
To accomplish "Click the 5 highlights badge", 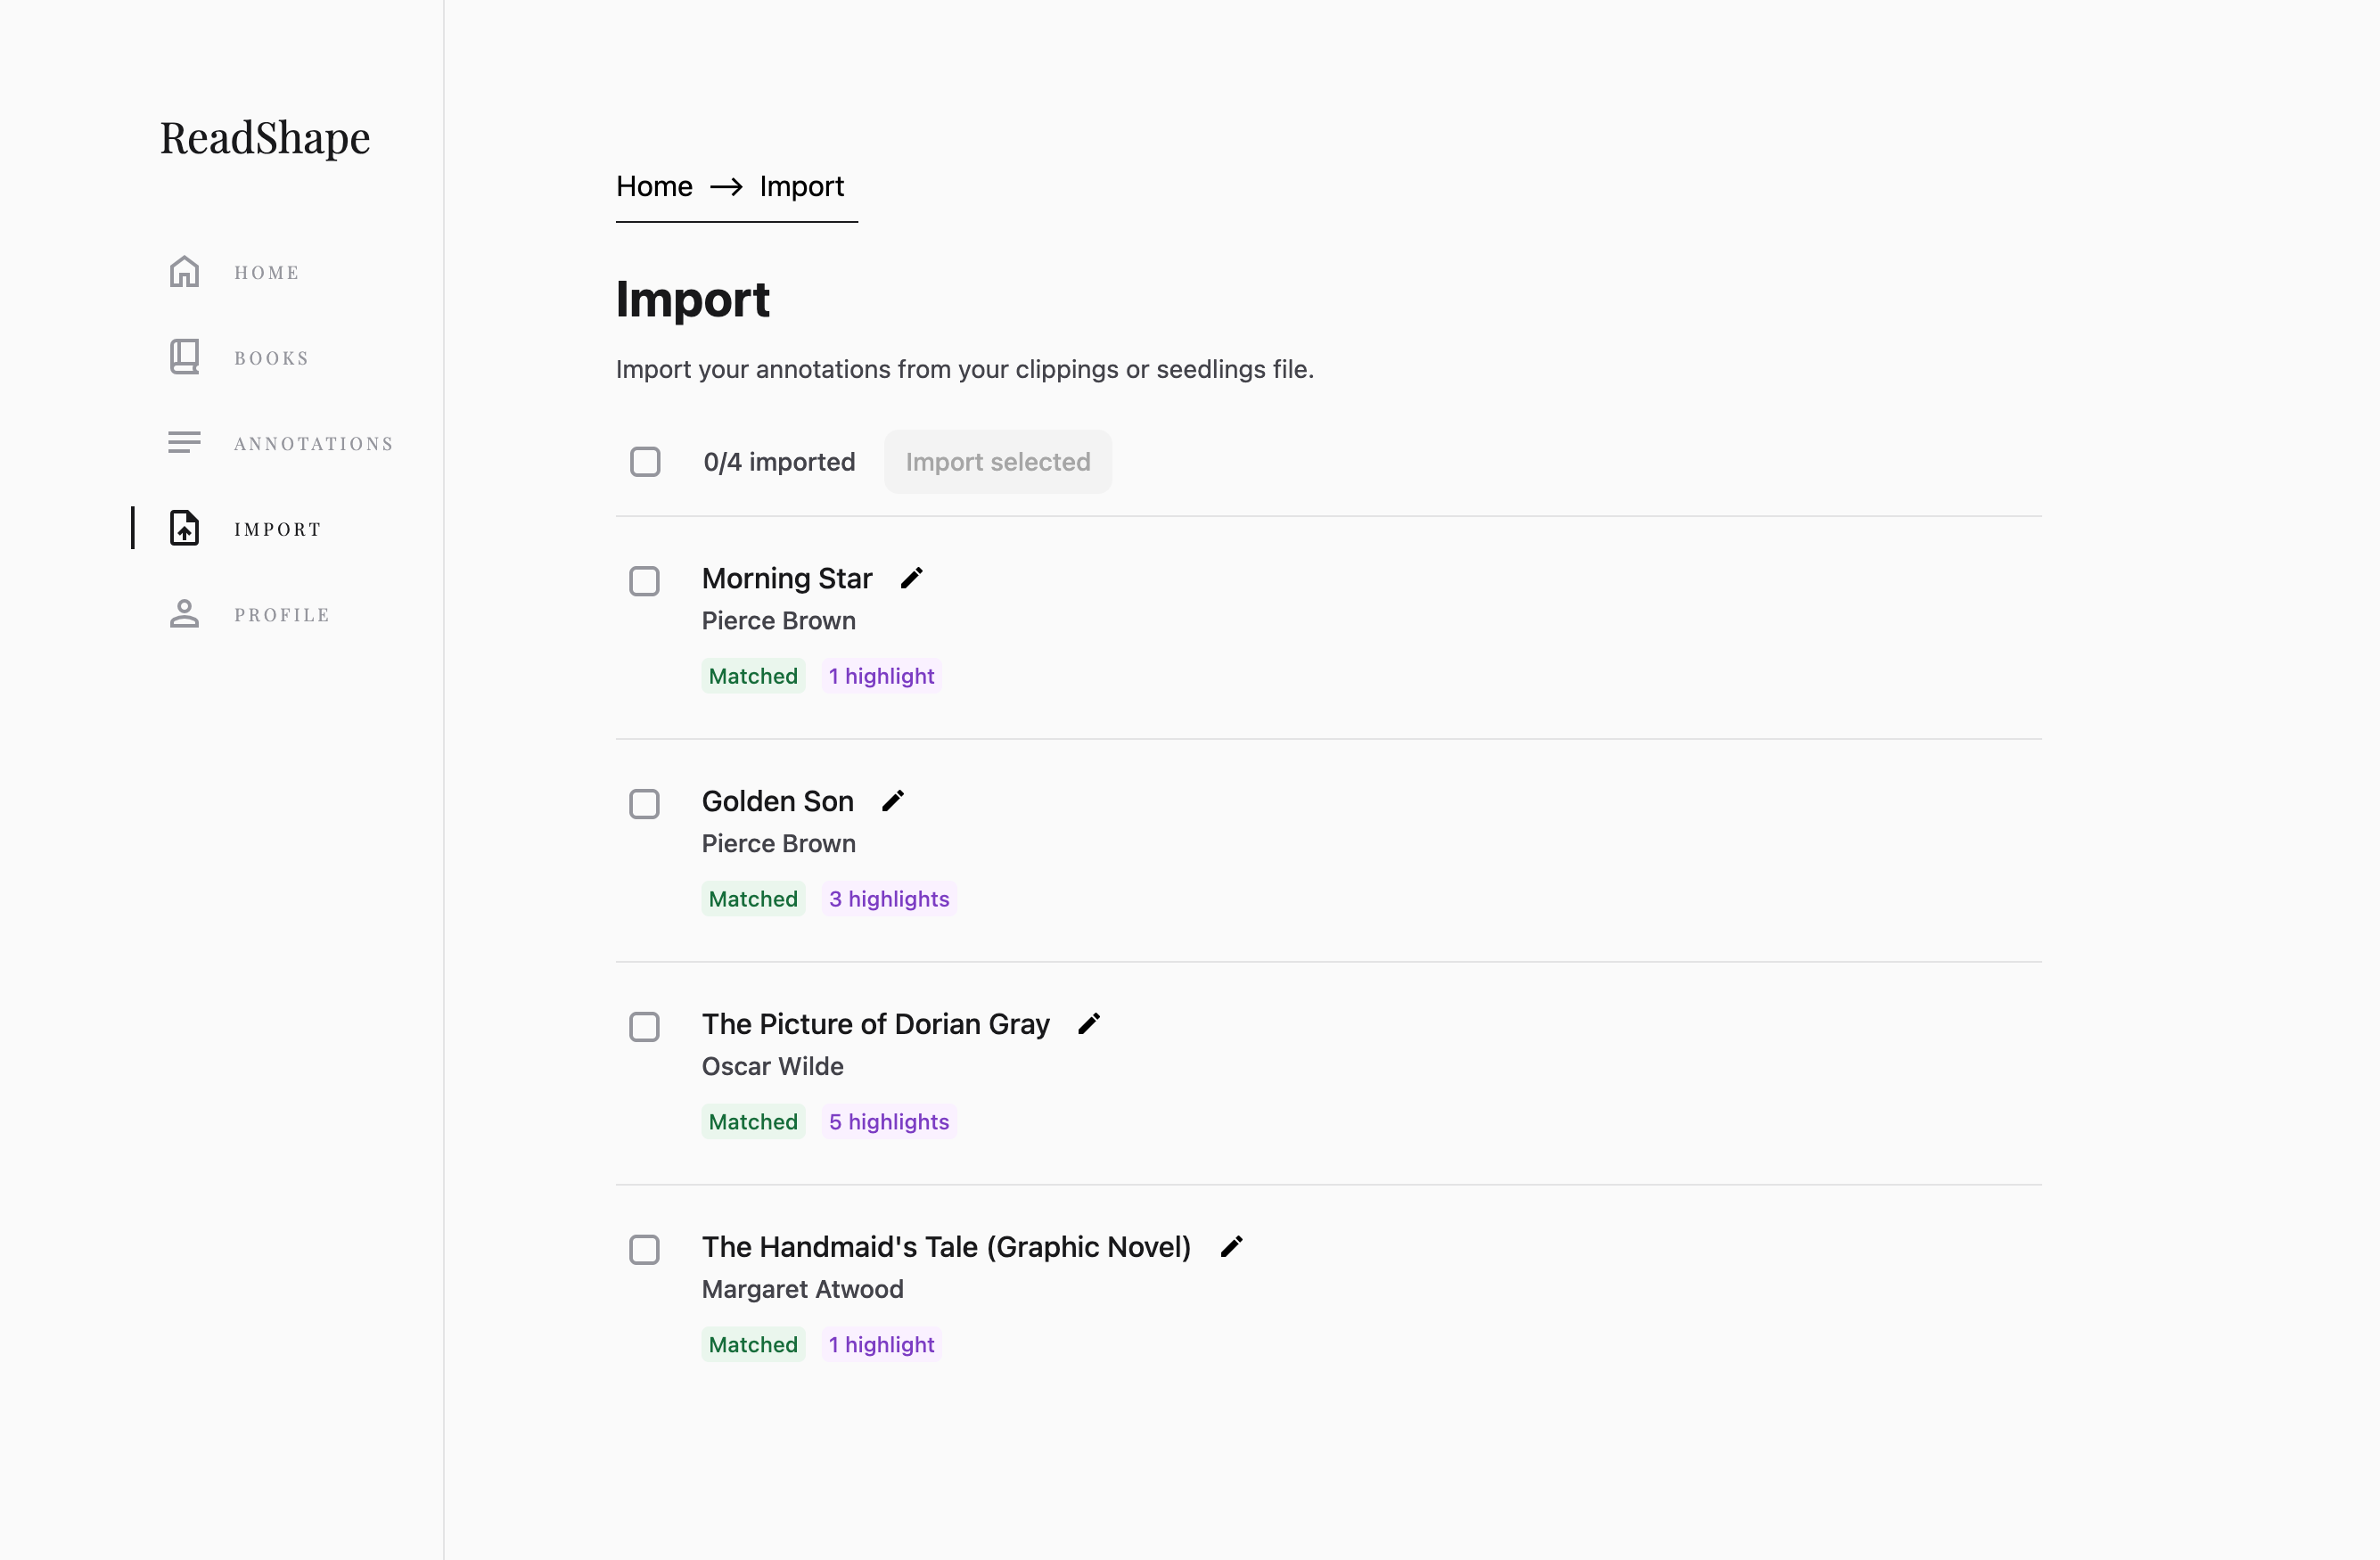I will 888,1122.
